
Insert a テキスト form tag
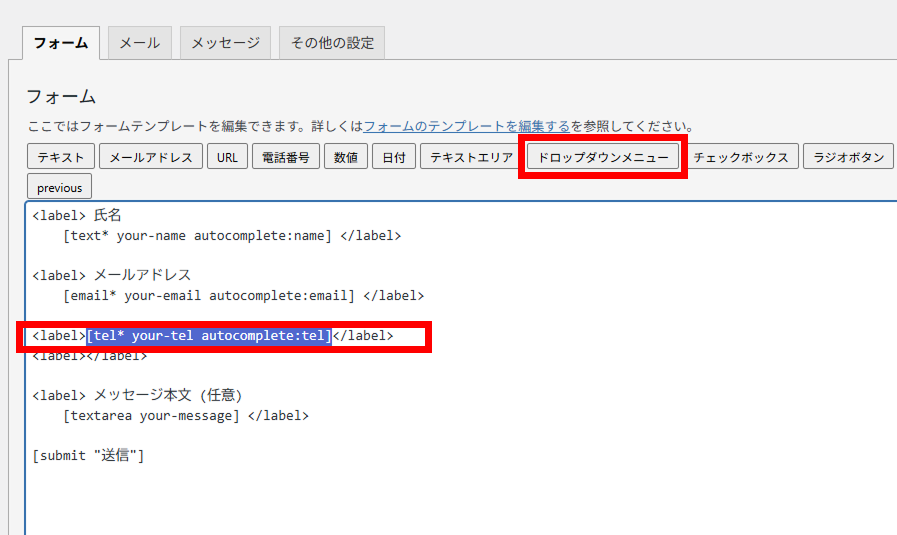pyautogui.click(x=61, y=157)
